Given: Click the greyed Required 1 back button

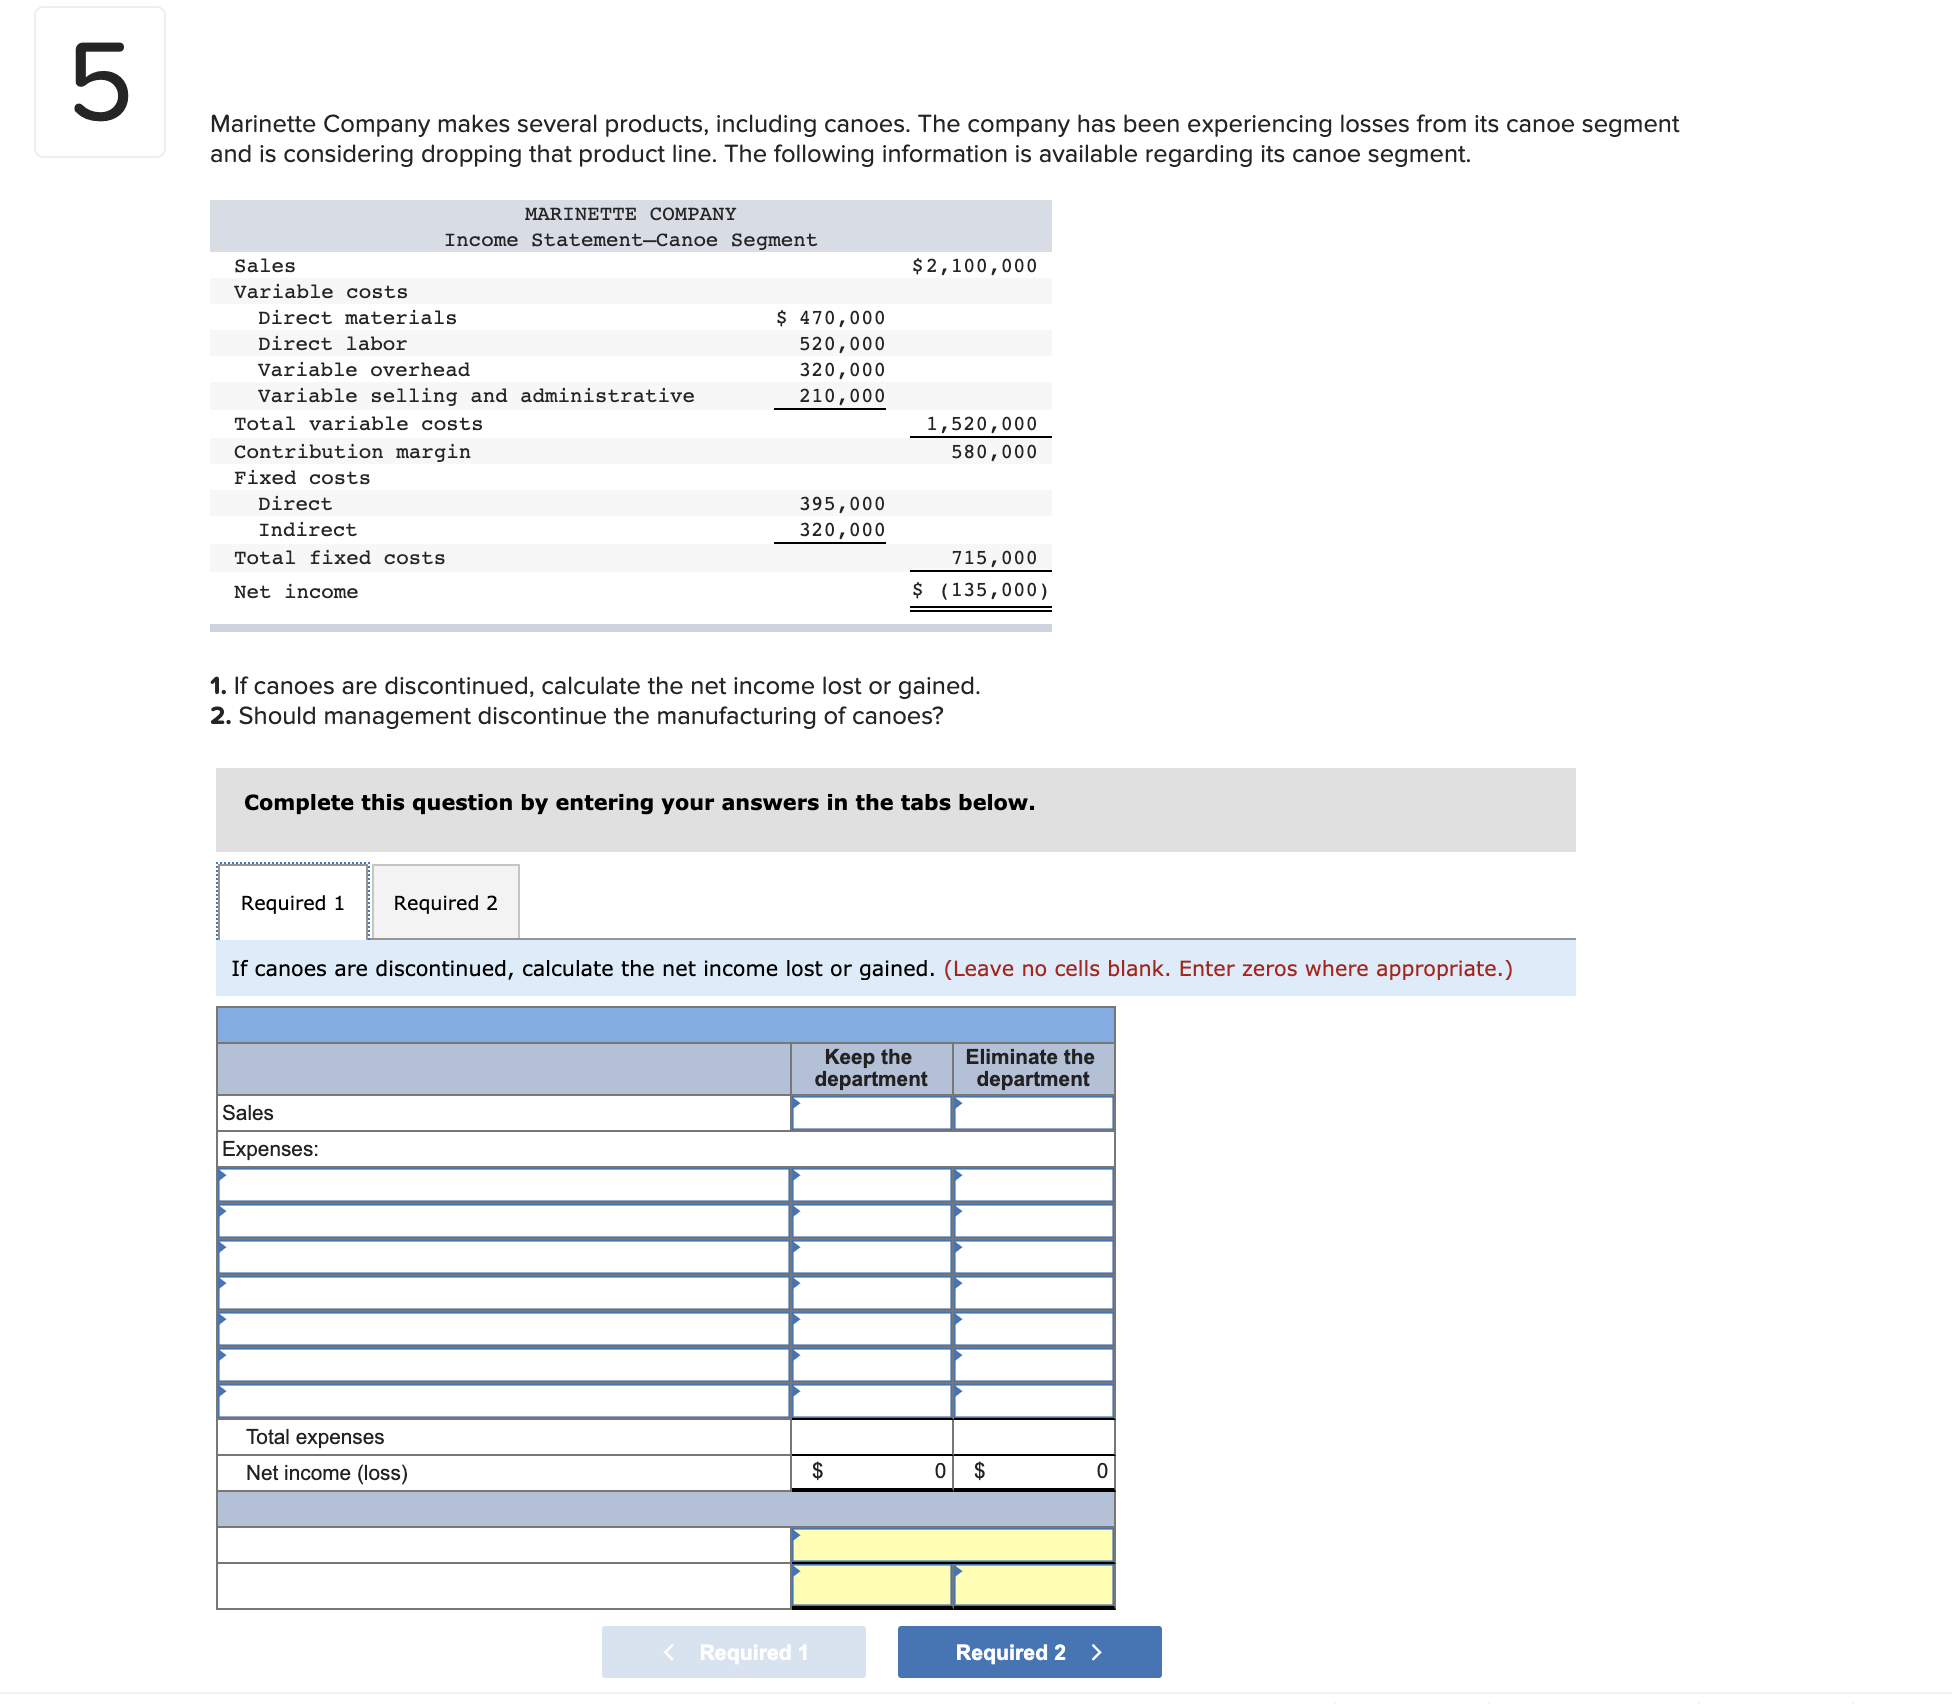Looking at the screenshot, I should point(733,1652).
